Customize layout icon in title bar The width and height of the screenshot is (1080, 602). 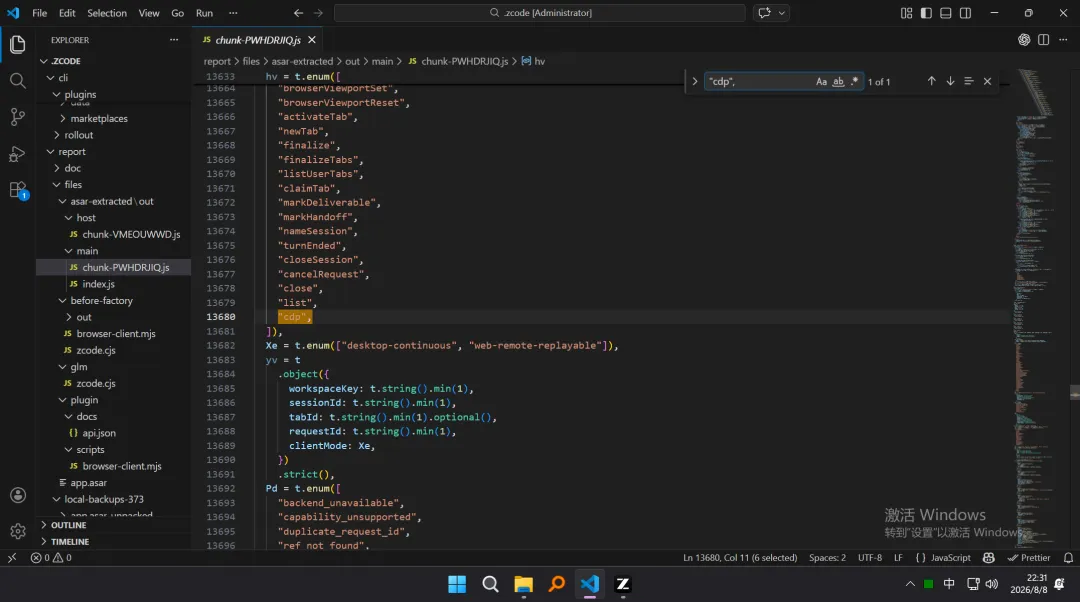pyautogui.click(x=906, y=13)
